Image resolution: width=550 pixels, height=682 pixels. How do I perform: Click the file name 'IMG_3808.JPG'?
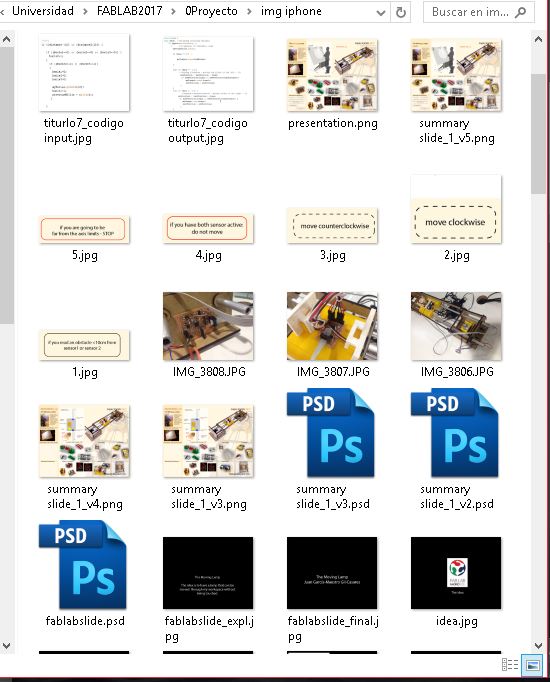click(x=209, y=371)
